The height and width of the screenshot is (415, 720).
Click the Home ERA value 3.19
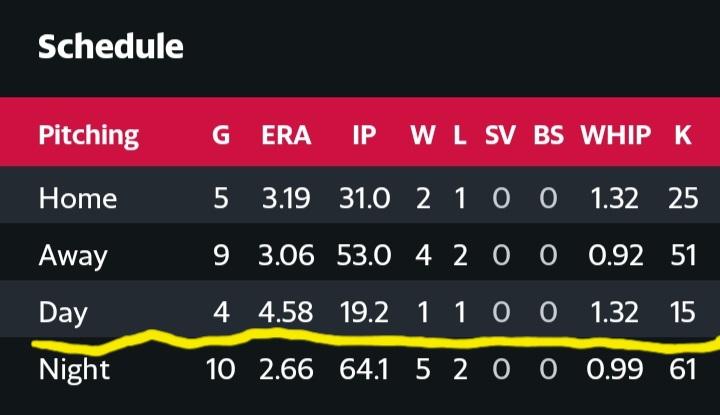tap(286, 198)
